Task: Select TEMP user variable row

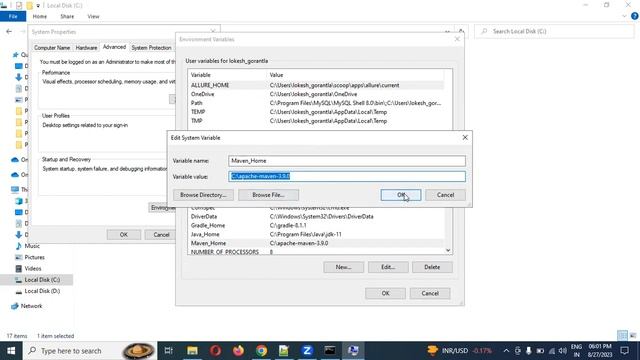Action: [x=316, y=112]
